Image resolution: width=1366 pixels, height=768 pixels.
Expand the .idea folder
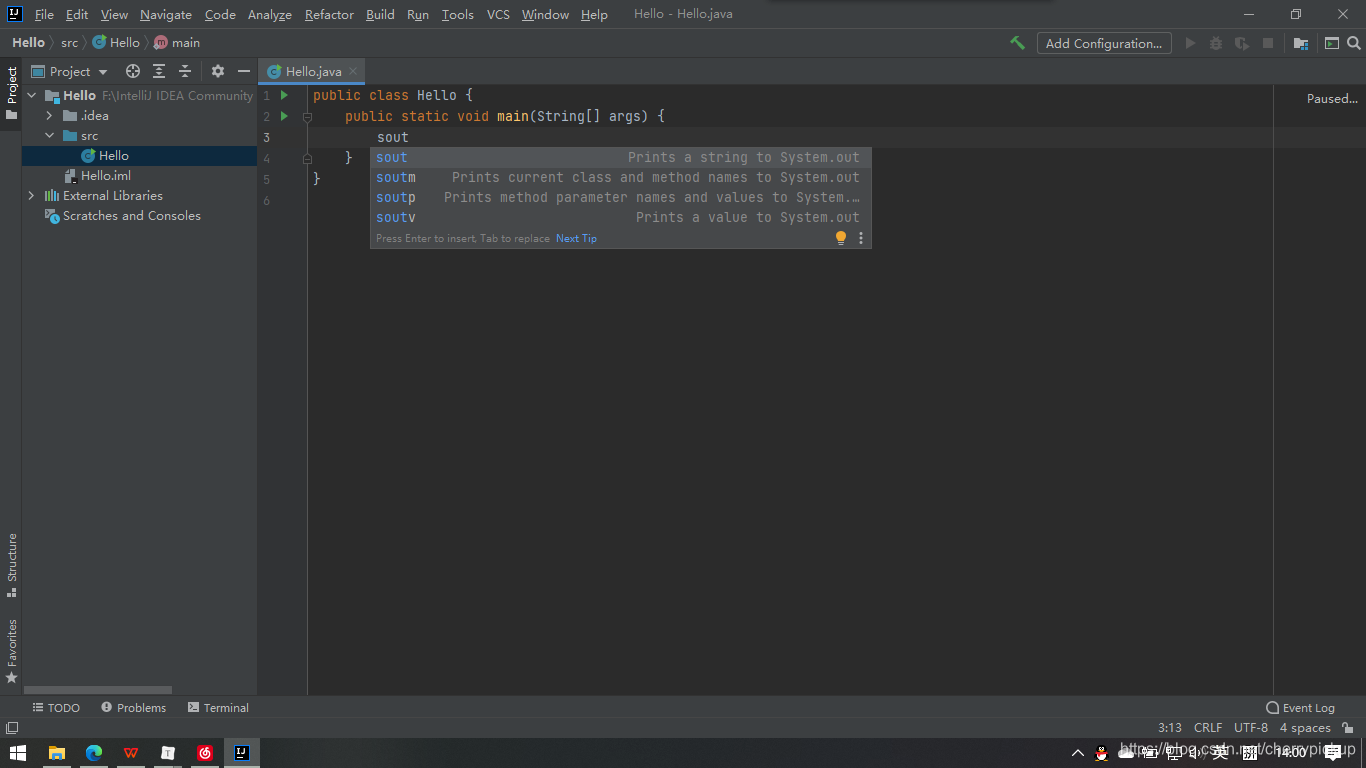(x=50, y=115)
